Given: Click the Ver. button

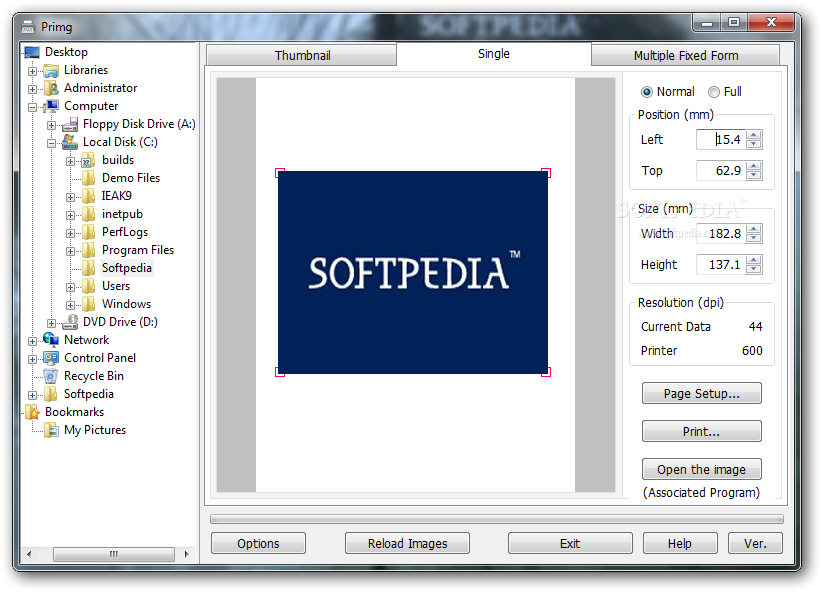Looking at the screenshot, I should coord(755,543).
